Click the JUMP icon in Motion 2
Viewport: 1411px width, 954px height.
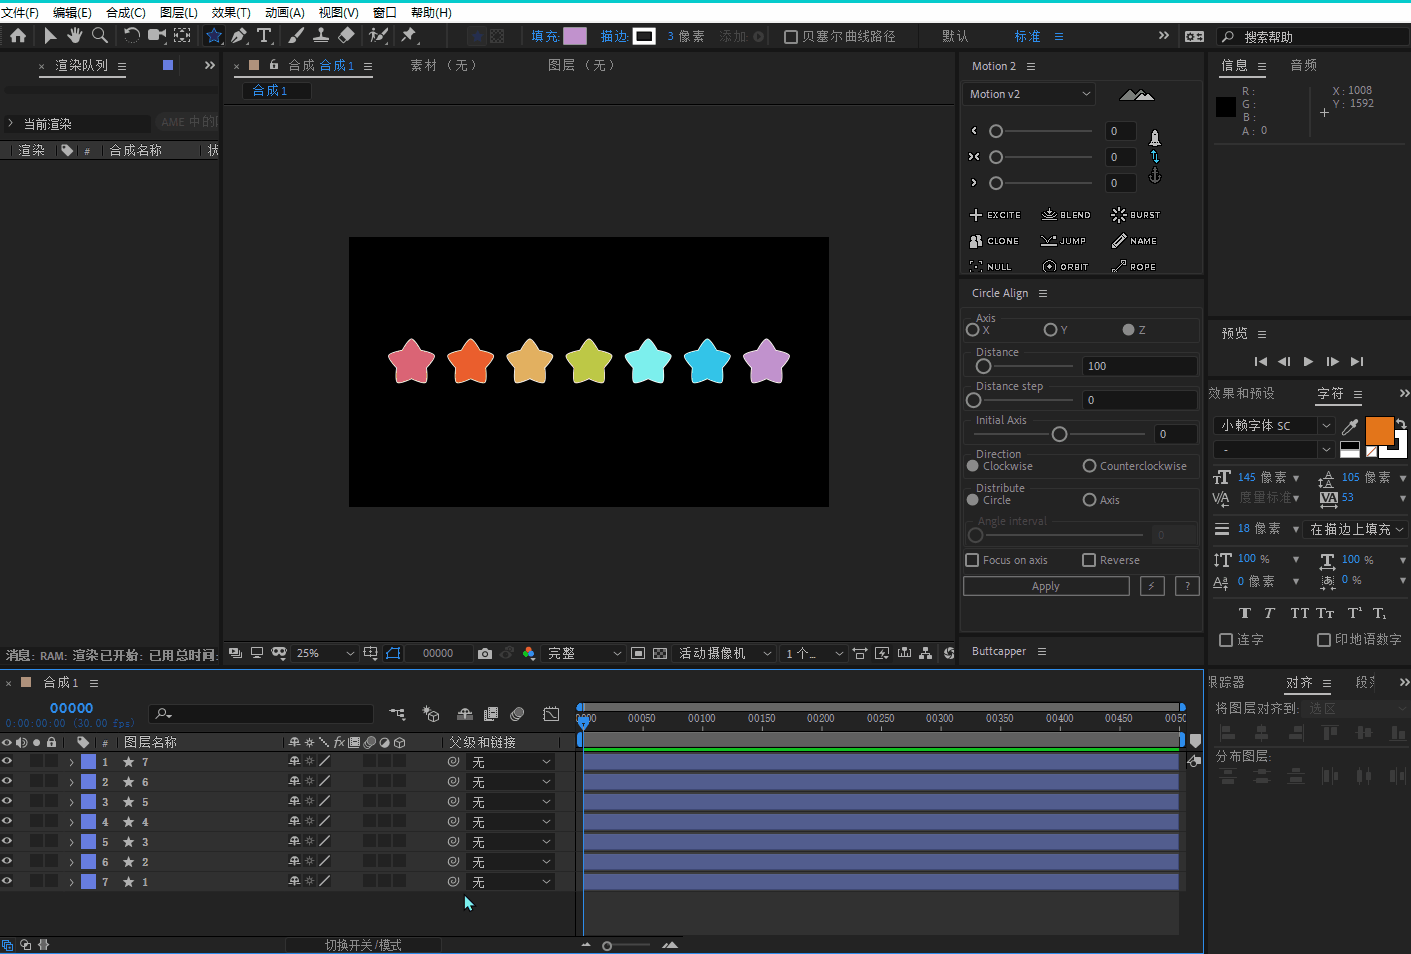[1048, 241]
